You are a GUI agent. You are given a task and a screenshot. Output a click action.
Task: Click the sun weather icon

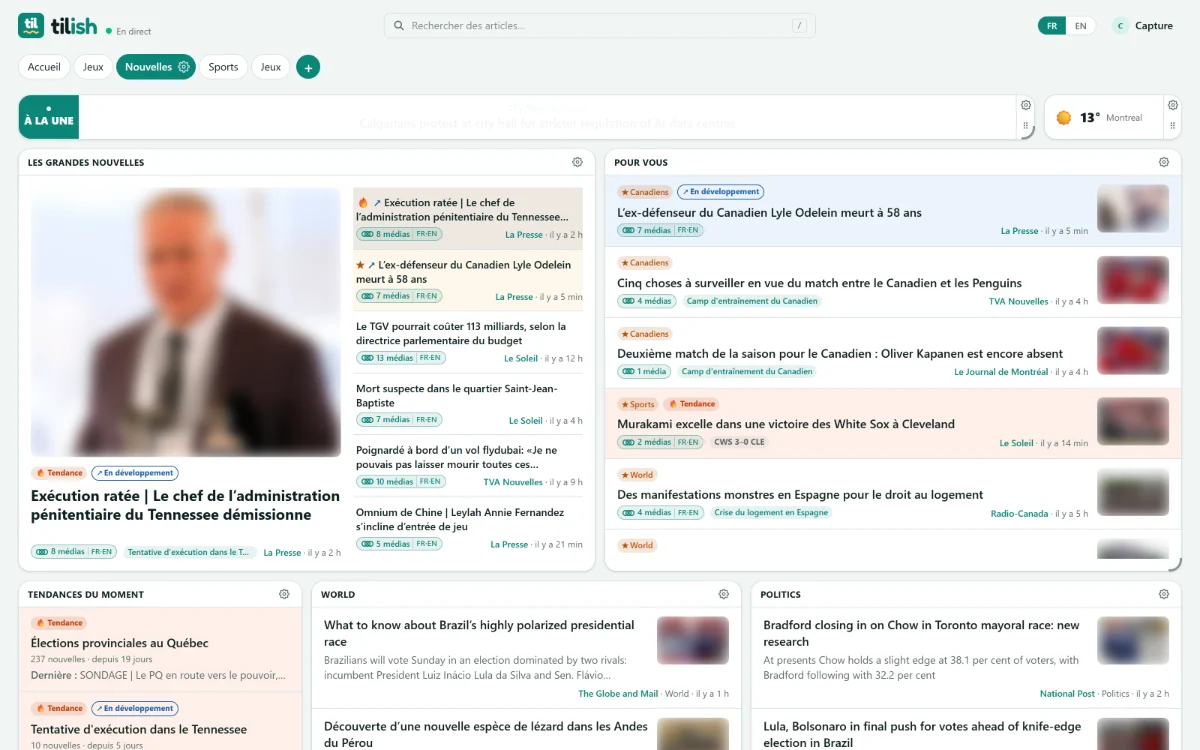point(1063,117)
